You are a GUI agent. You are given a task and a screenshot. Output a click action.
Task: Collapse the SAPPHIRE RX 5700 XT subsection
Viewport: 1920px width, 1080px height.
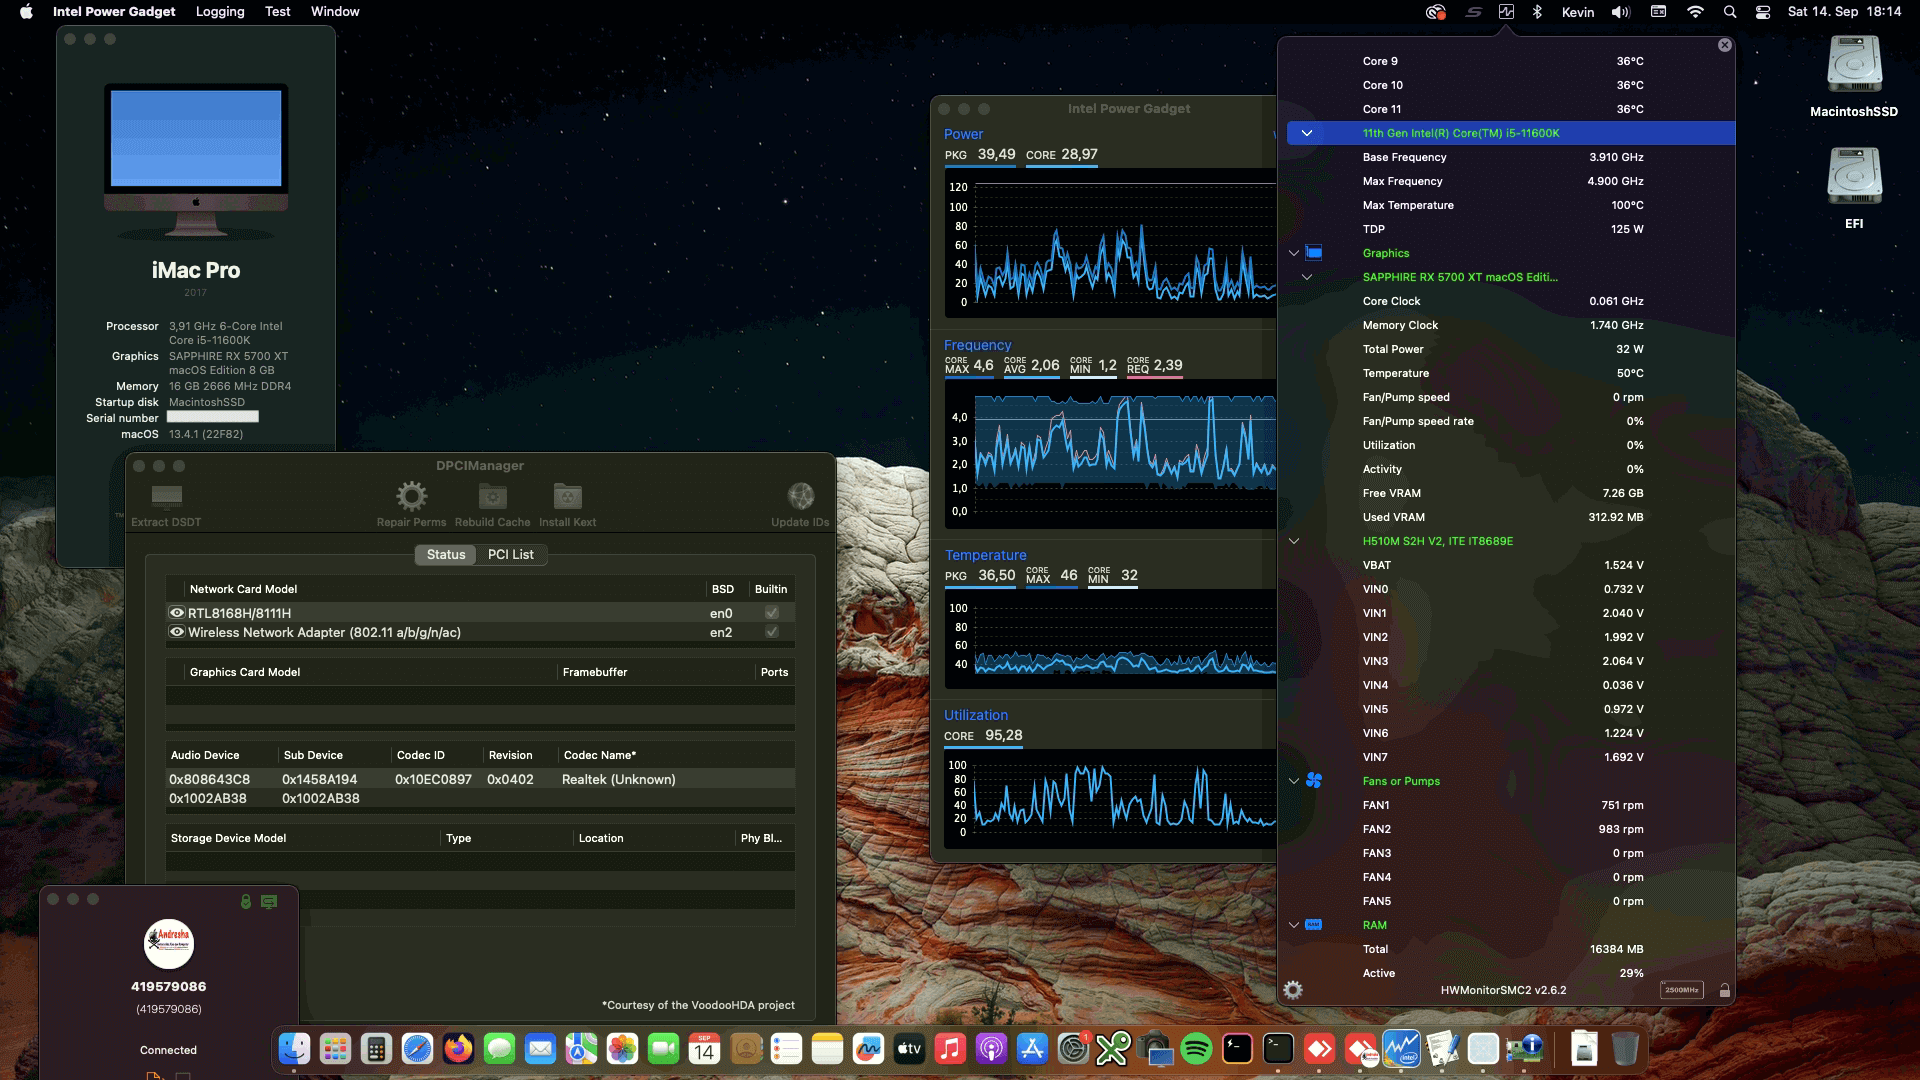point(1306,277)
